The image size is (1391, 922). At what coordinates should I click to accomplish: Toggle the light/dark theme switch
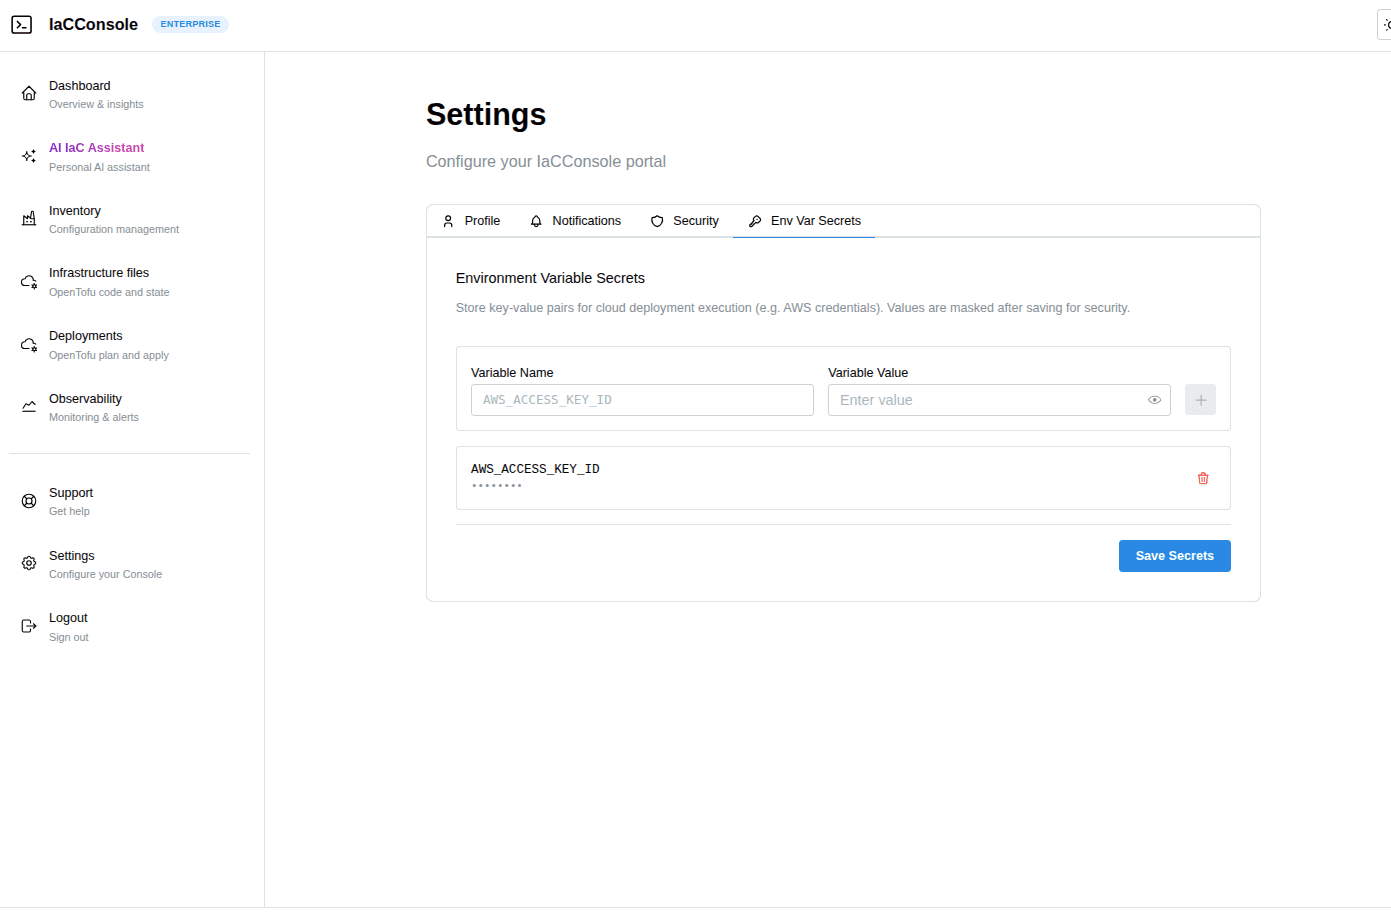(x=1385, y=25)
